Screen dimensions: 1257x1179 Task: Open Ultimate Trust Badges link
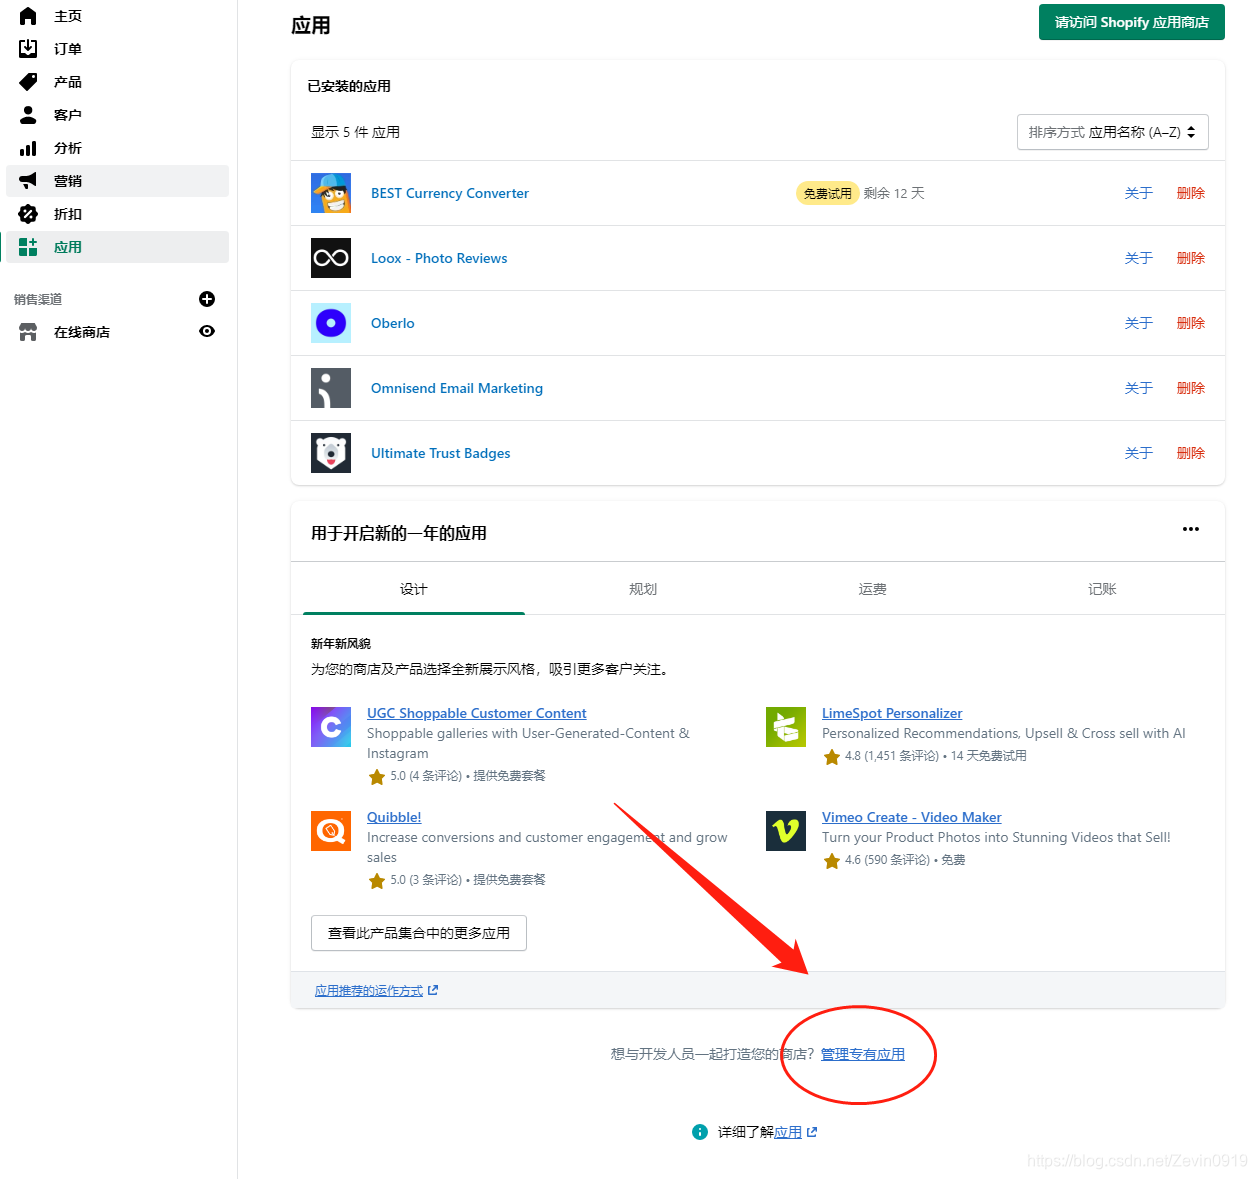click(x=441, y=453)
